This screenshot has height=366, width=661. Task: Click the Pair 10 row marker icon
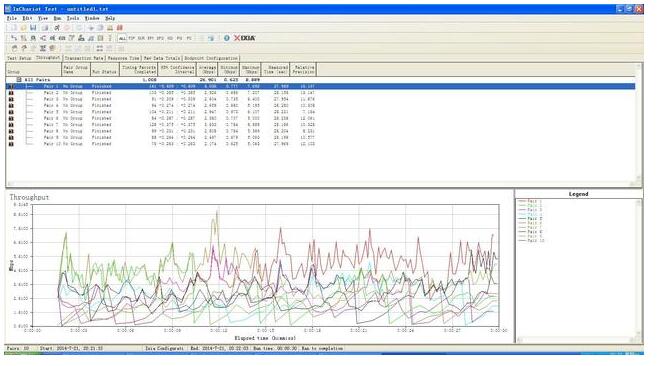point(11,144)
